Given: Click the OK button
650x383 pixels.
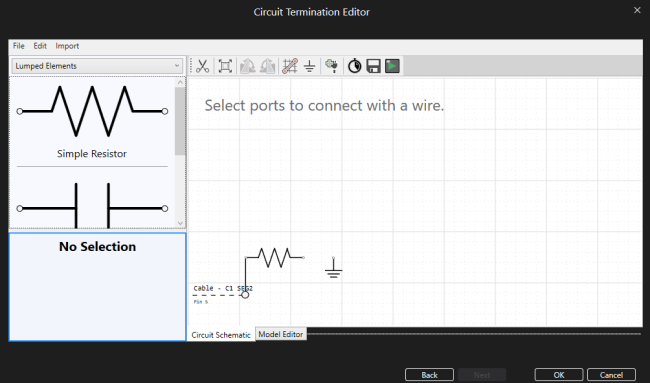Looking at the screenshot, I should pyautogui.click(x=559, y=375).
